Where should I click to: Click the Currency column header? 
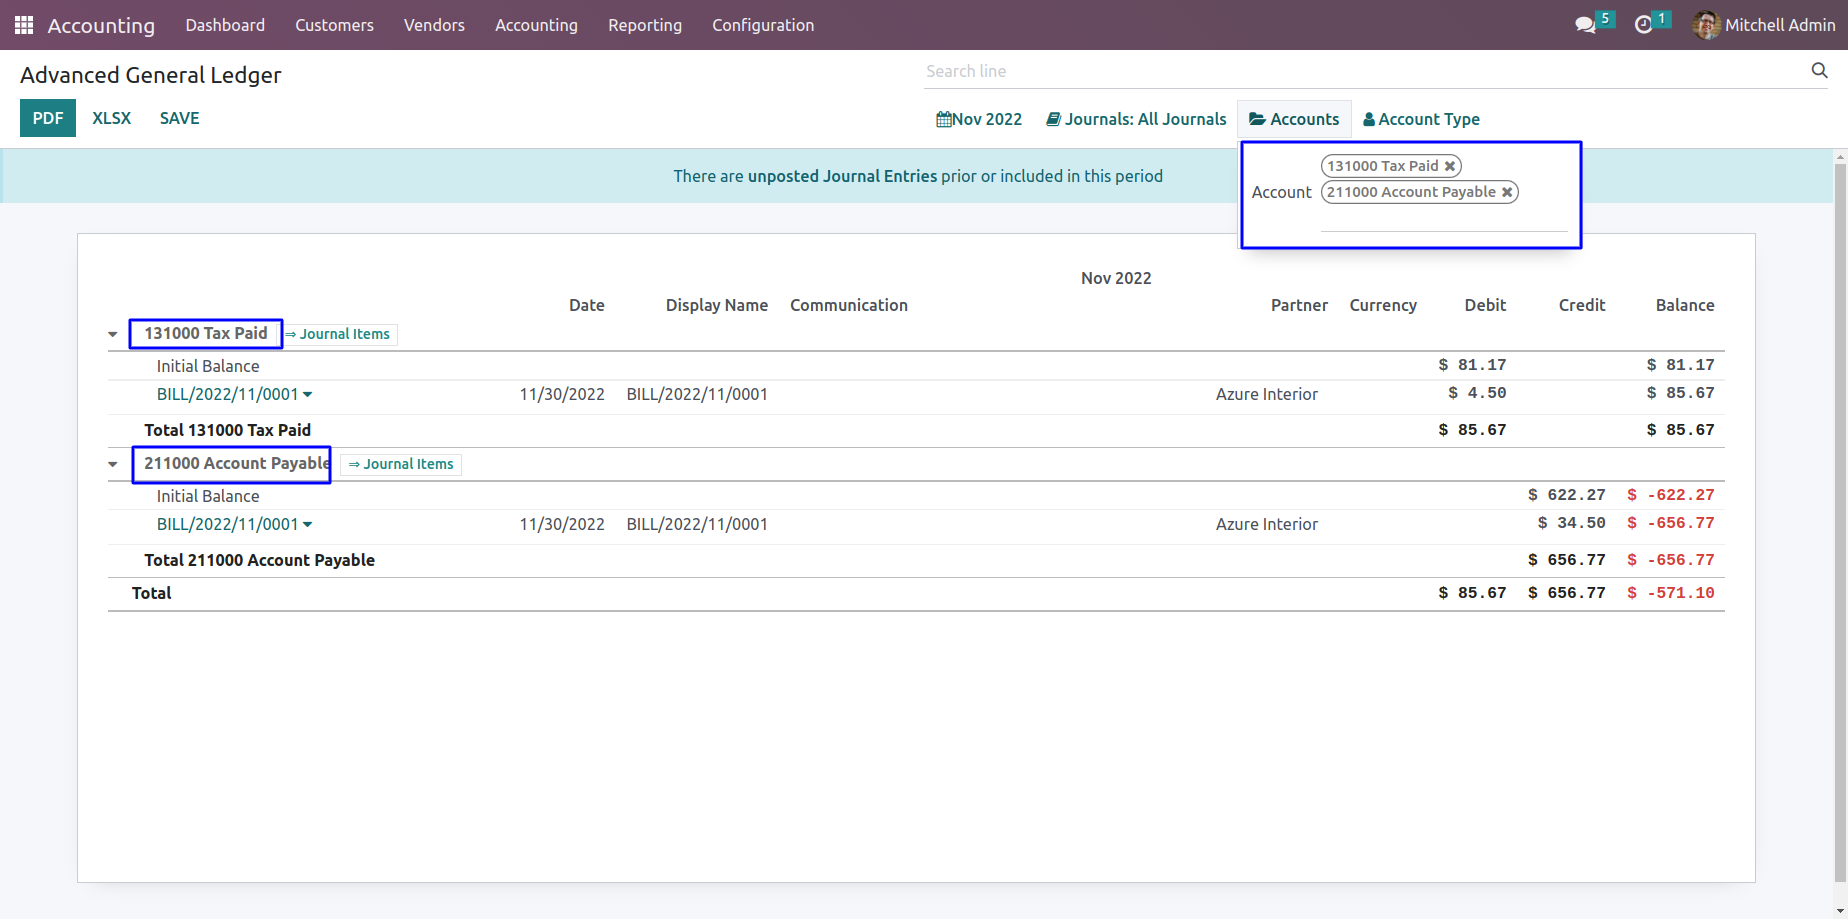tap(1383, 305)
